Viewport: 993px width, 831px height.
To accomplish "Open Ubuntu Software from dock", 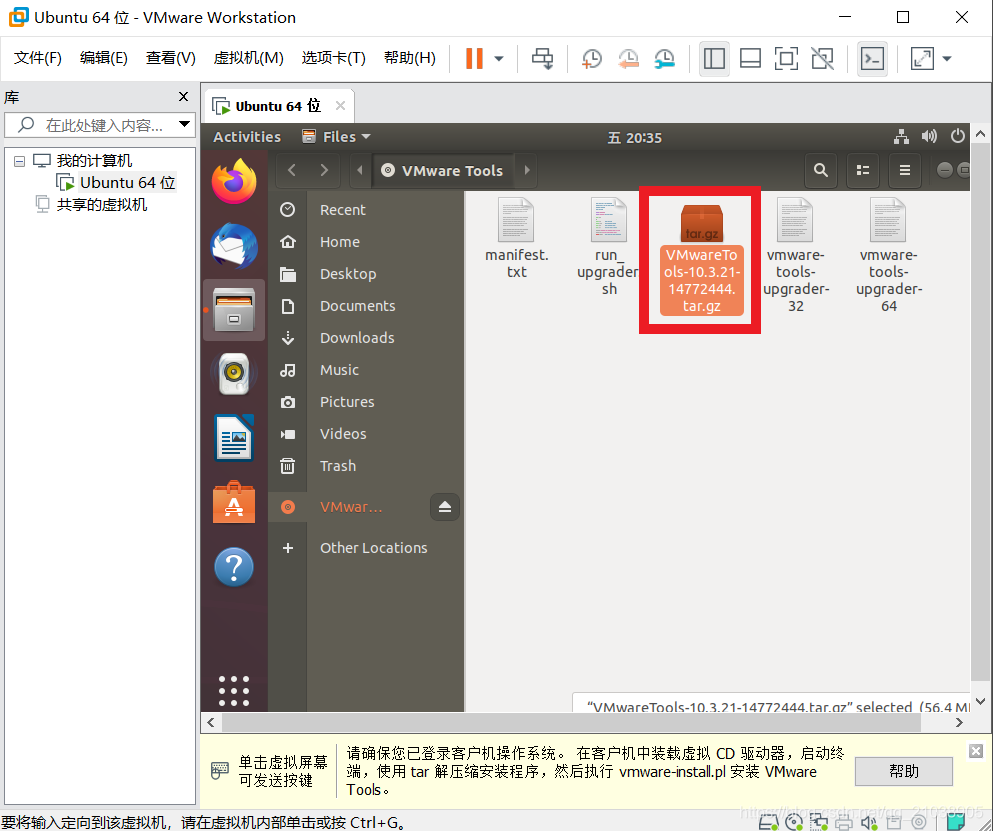I will (x=234, y=502).
